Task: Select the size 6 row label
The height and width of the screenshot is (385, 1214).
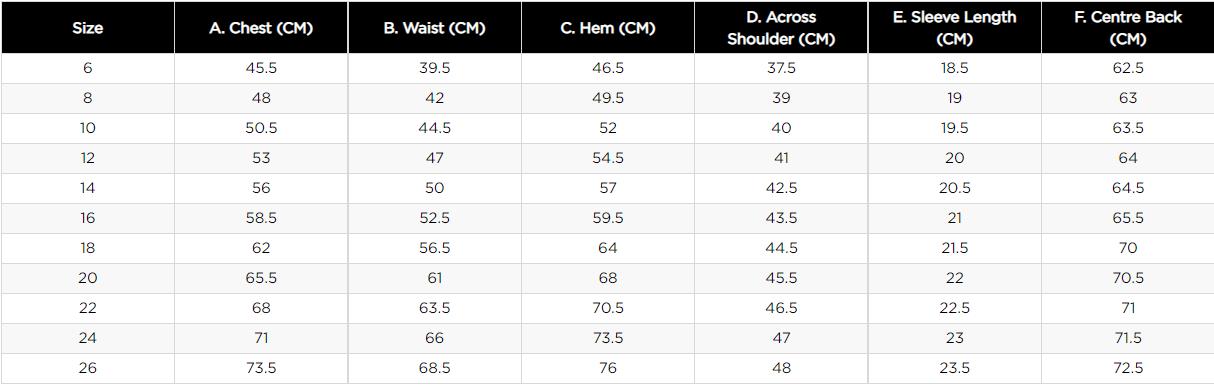Action: click(x=87, y=68)
